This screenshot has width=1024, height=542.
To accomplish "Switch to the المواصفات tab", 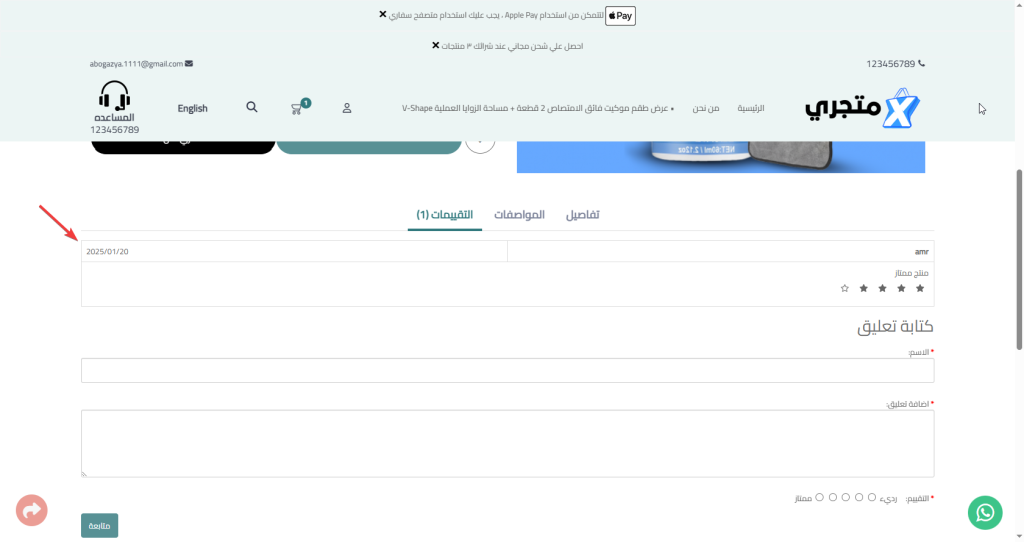I will click(x=520, y=215).
